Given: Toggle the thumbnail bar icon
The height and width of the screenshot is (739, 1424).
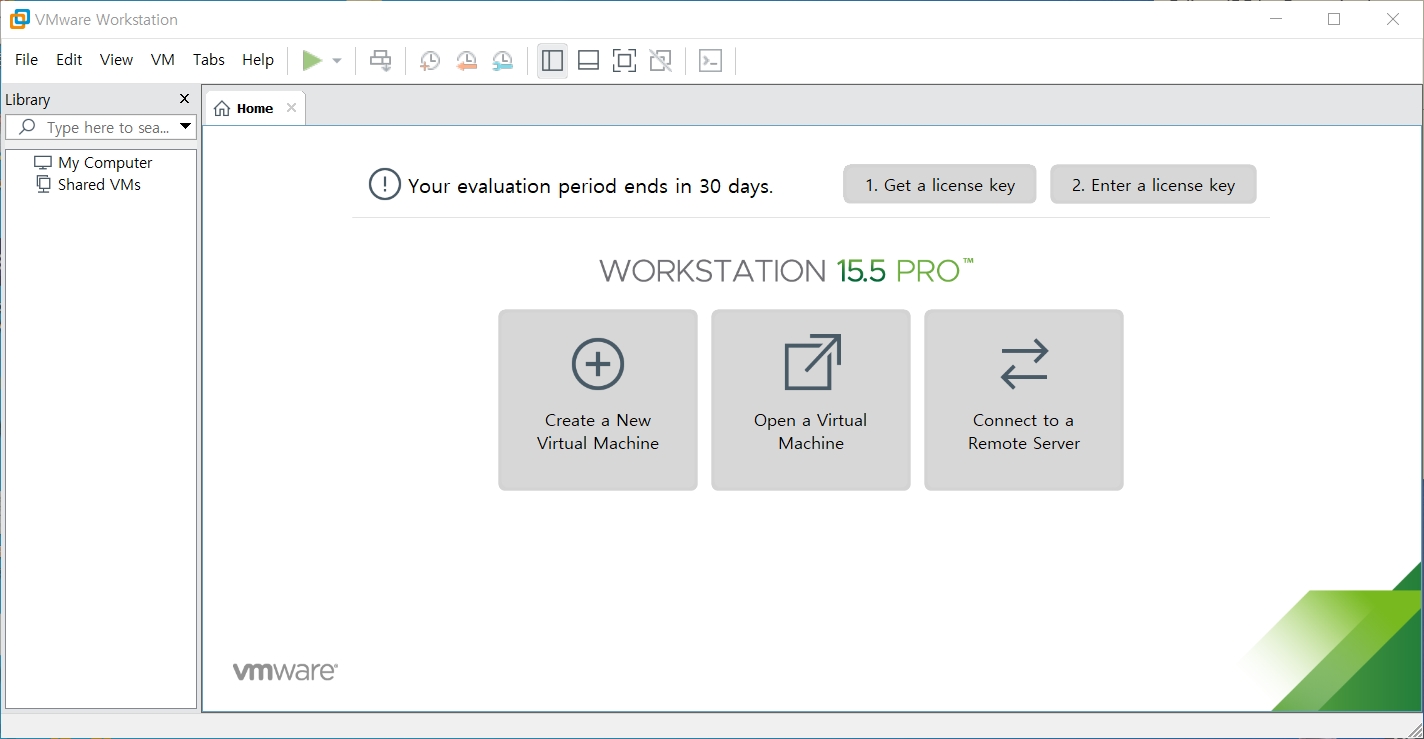Looking at the screenshot, I should [x=589, y=61].
